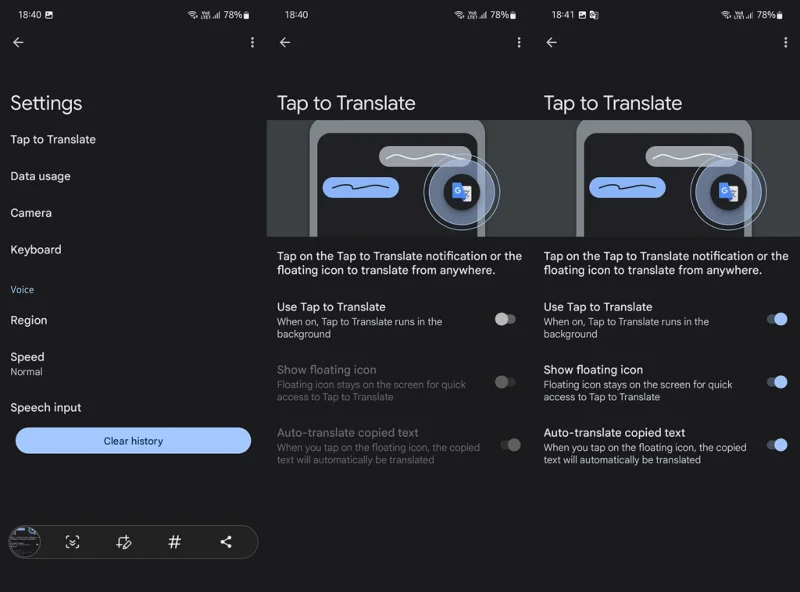This screenshot has width=800, height=592.
Task: Tap the scroll capture icon in screenshot toolbar
Action: point(72,541)
